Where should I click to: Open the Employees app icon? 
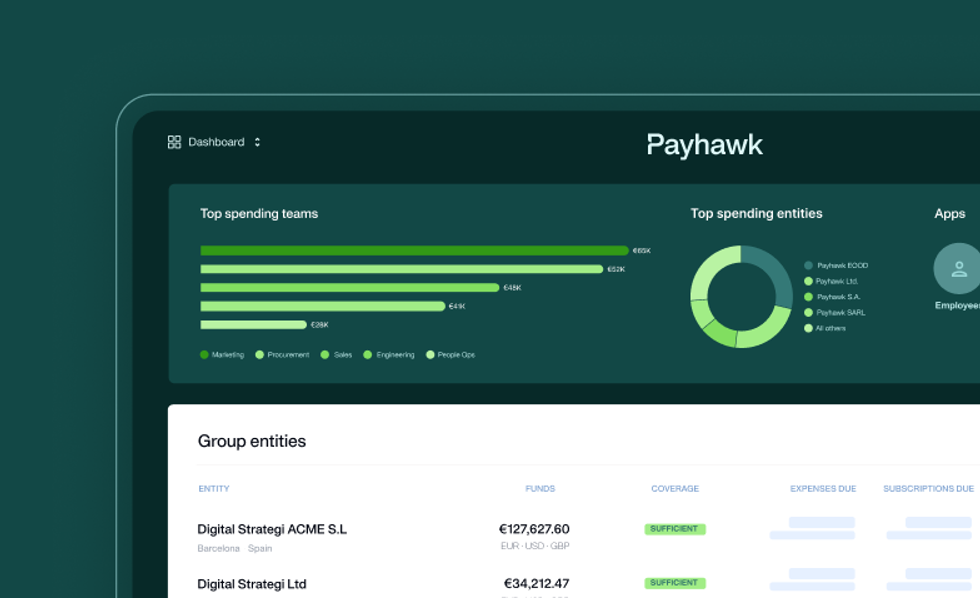(958, 267)
